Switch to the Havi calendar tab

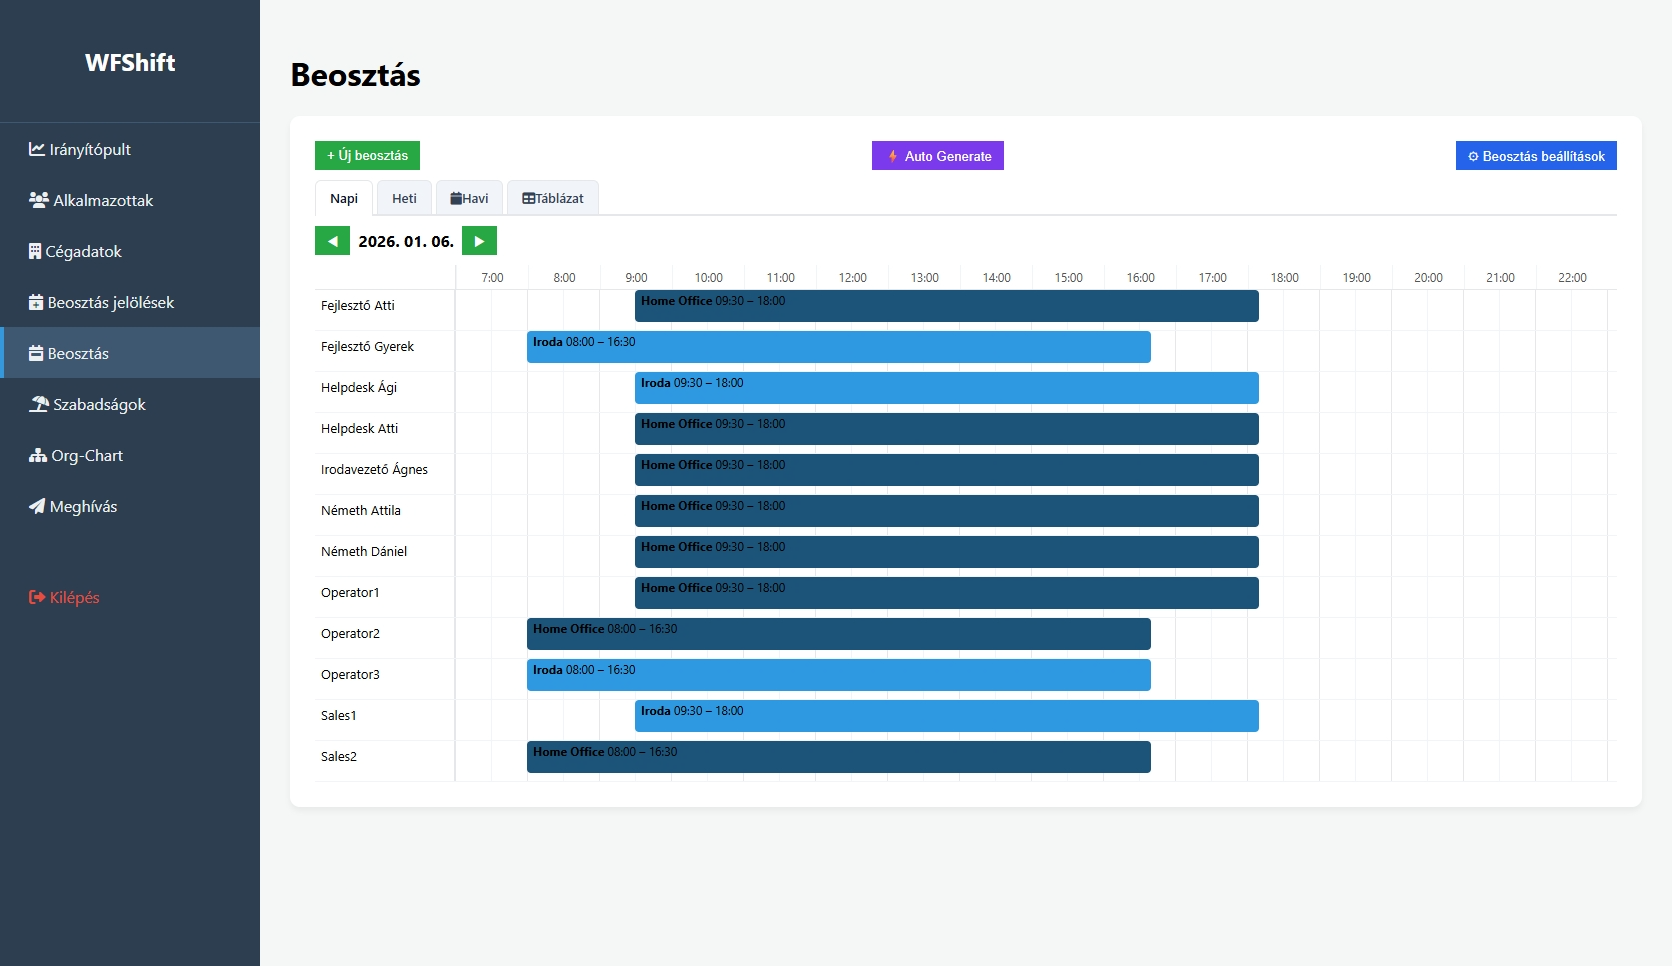[469, 198]
